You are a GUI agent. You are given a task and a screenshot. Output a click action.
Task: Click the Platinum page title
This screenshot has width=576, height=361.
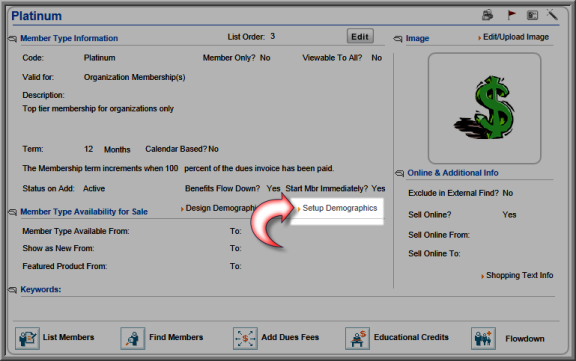pyautogui.click(x=36, y=16)
